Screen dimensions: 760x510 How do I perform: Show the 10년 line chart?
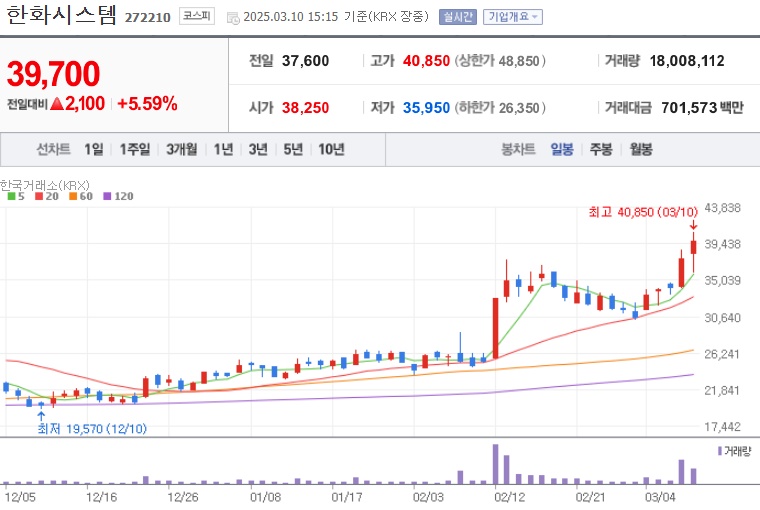(332, 149)
